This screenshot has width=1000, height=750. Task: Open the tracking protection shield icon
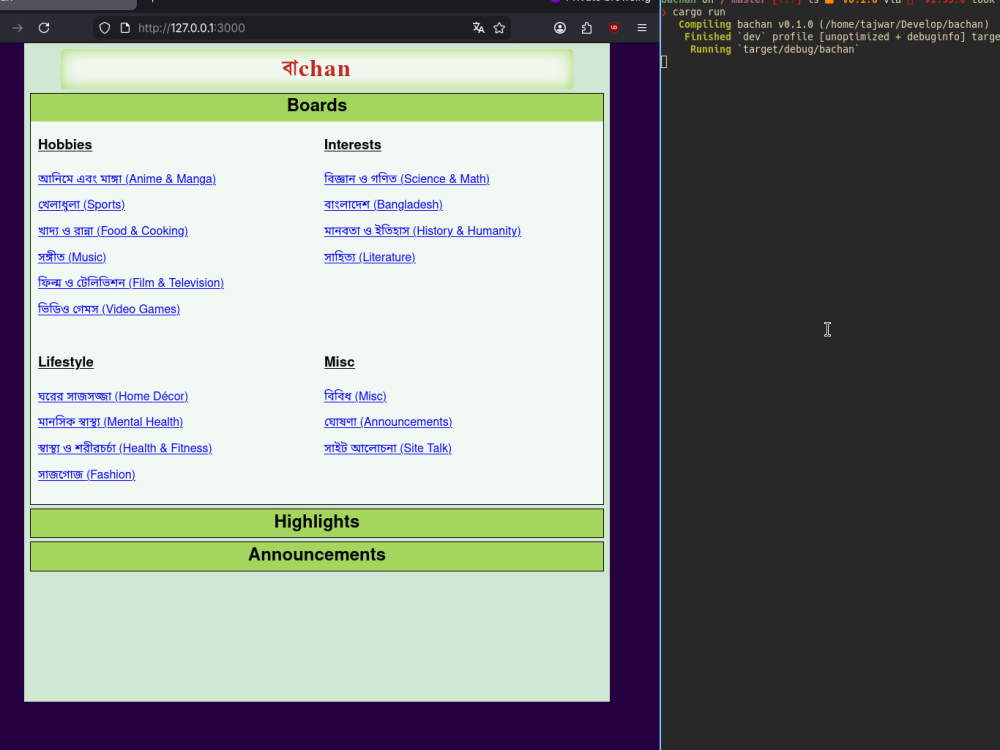coord(105,28)
